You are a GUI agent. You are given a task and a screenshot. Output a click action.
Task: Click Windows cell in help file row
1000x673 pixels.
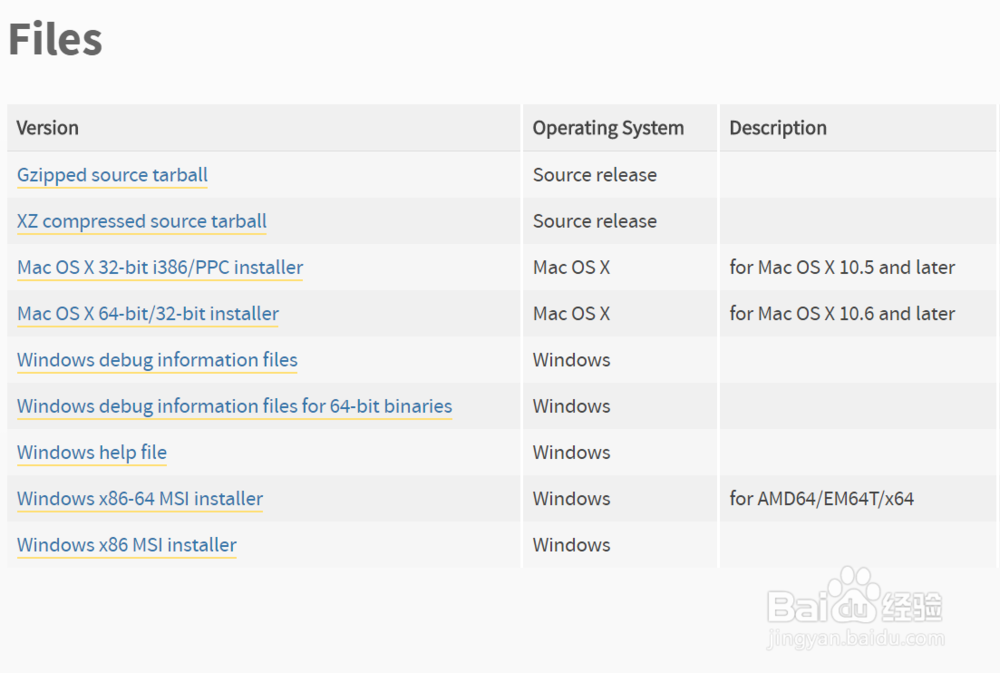point(571,452)
